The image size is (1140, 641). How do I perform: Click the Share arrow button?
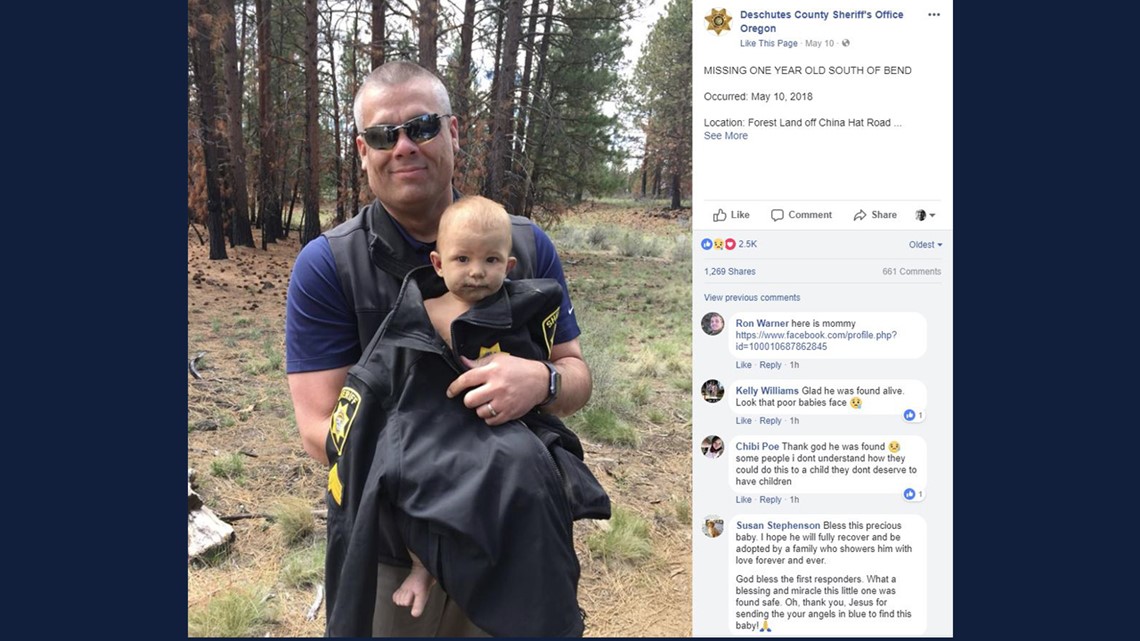click(875, 215)
